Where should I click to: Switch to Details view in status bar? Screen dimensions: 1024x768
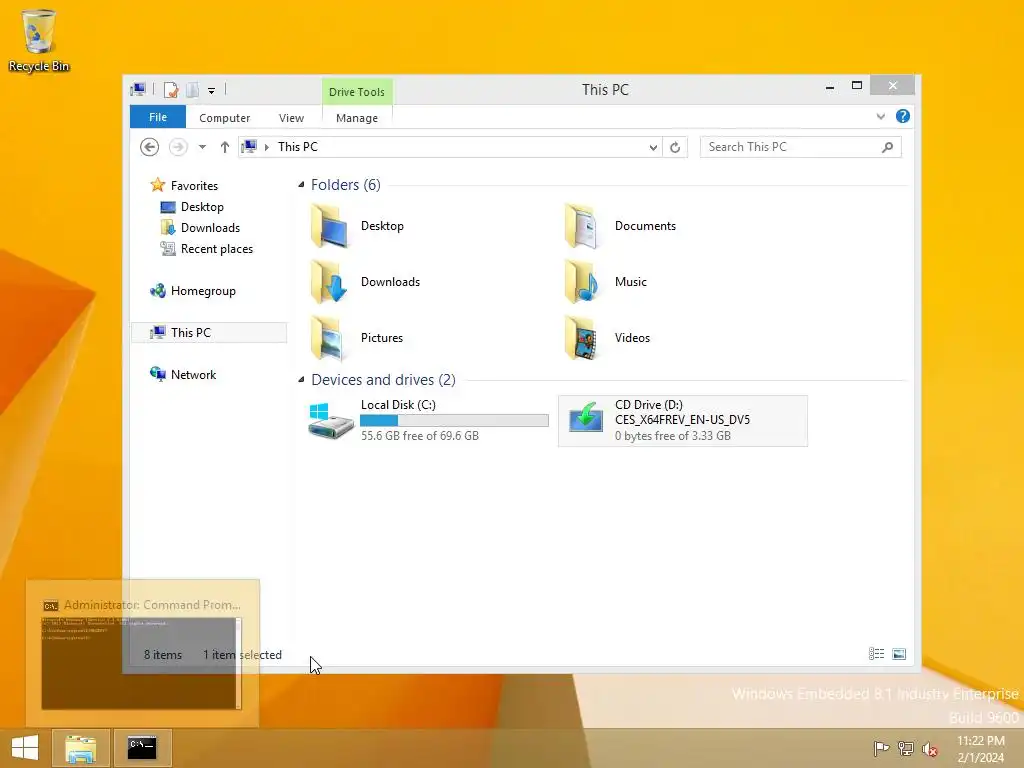[876, 654]
